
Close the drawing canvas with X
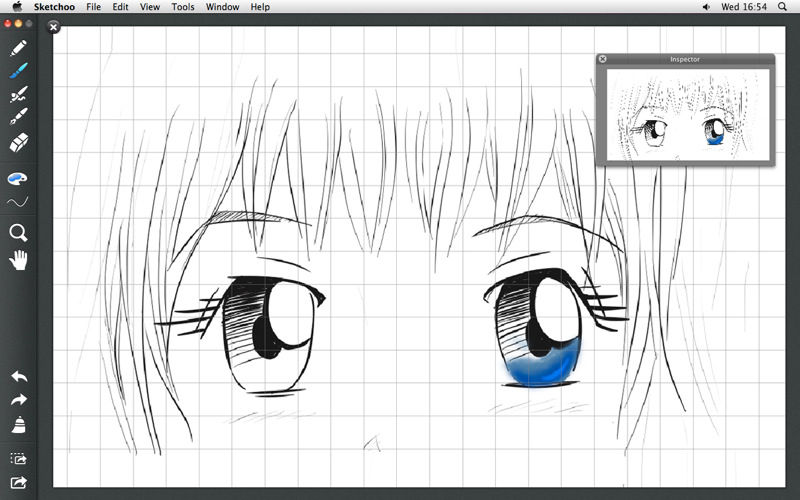click(x=54, y=27)
